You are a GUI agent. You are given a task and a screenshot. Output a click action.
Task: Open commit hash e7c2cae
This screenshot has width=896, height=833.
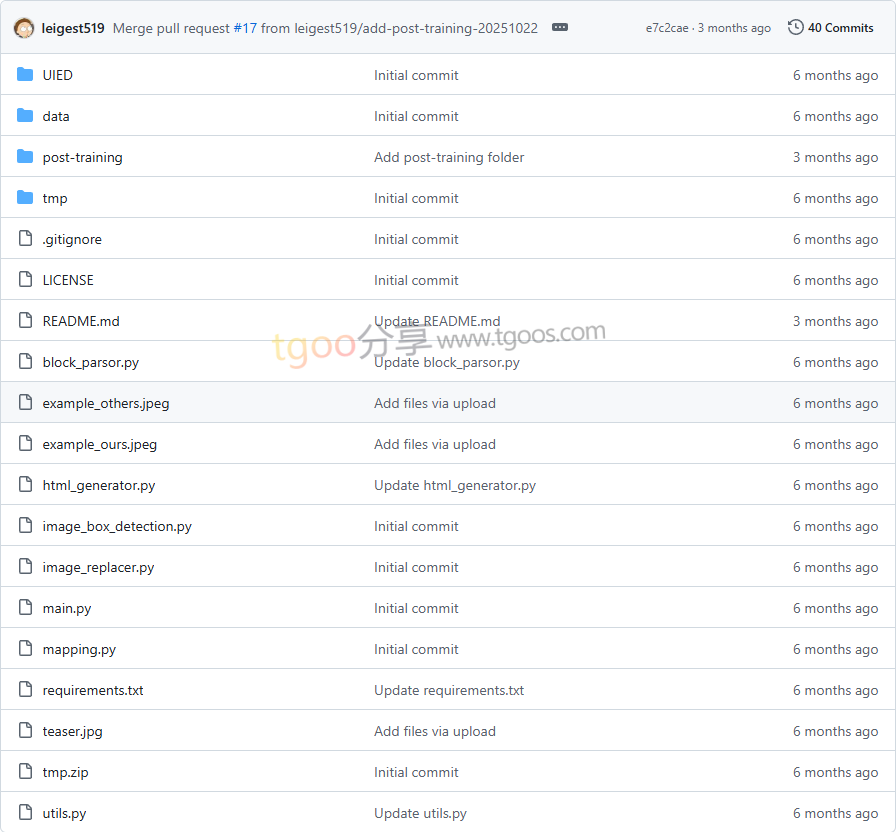pyautogui.click(x=667, y=28)
